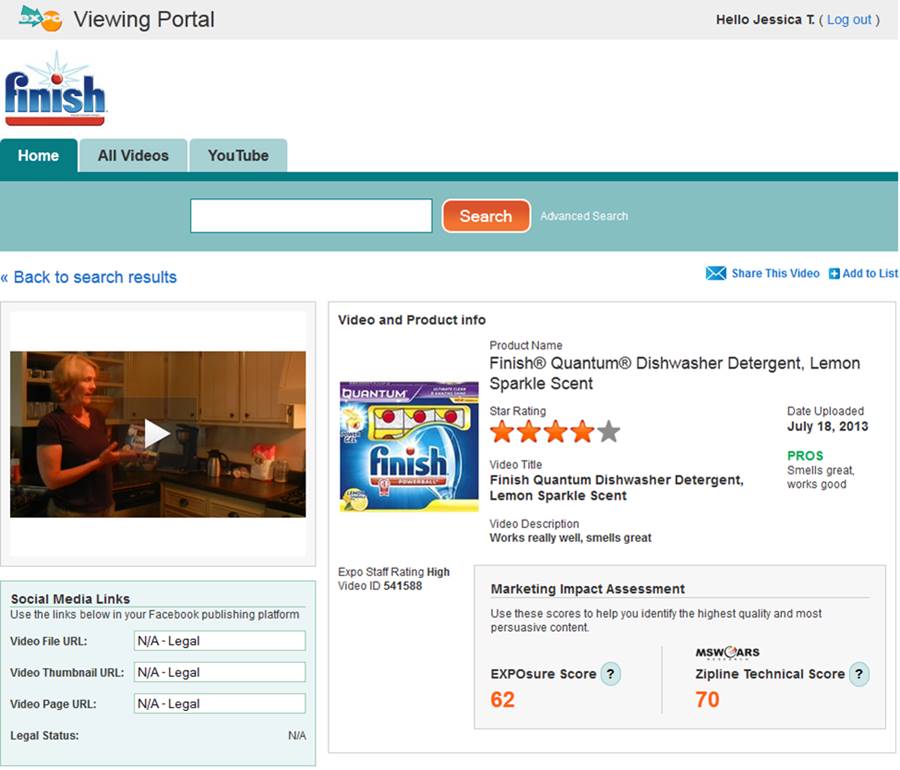Image resolution: width=900 pixels, height=770 pixels.
Task: Click the Expo logo icon in header
Action: [40, 18]
